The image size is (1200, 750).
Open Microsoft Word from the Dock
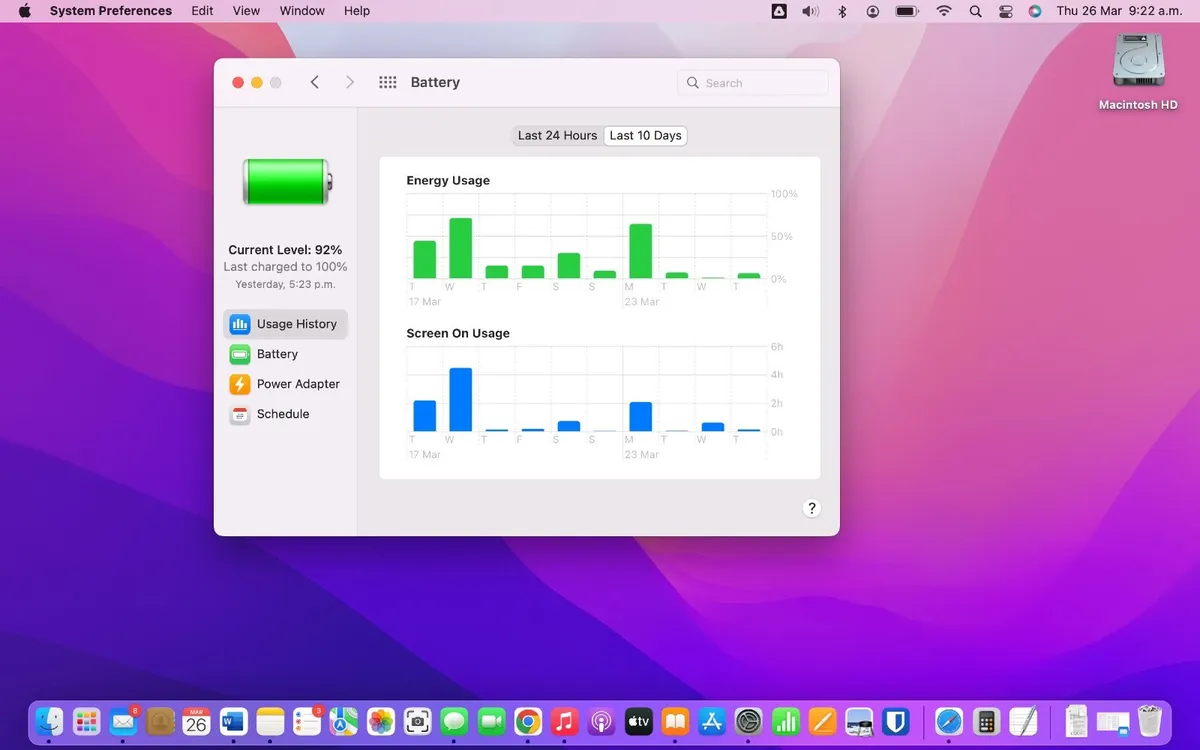click(x=232, y=721)
